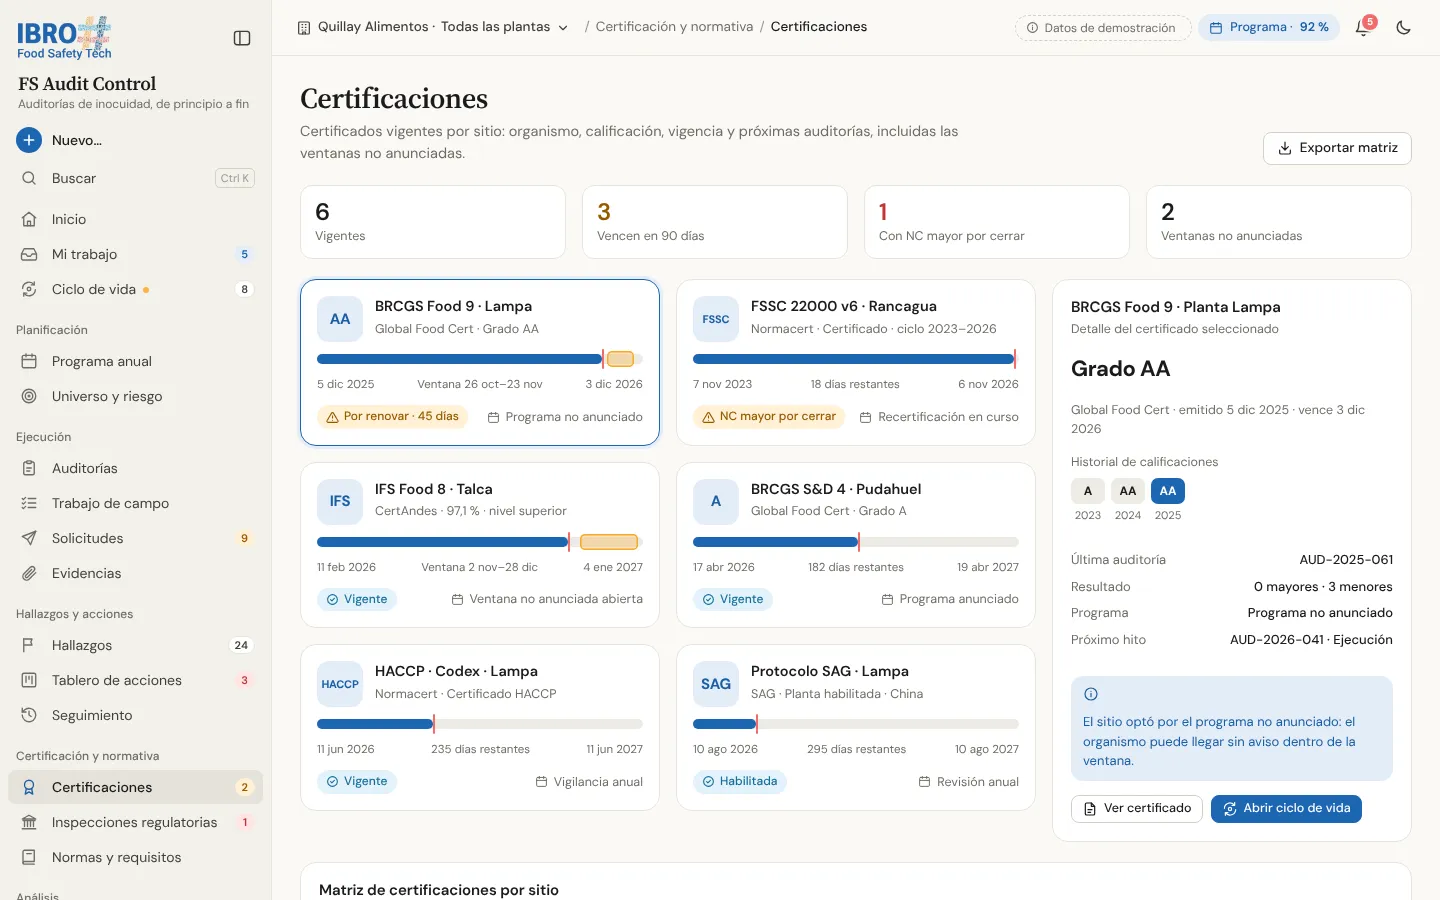Click the Hallazgos flag icon
The width and height of the screenshot is (1440, 900).
[x=29, y=645]
